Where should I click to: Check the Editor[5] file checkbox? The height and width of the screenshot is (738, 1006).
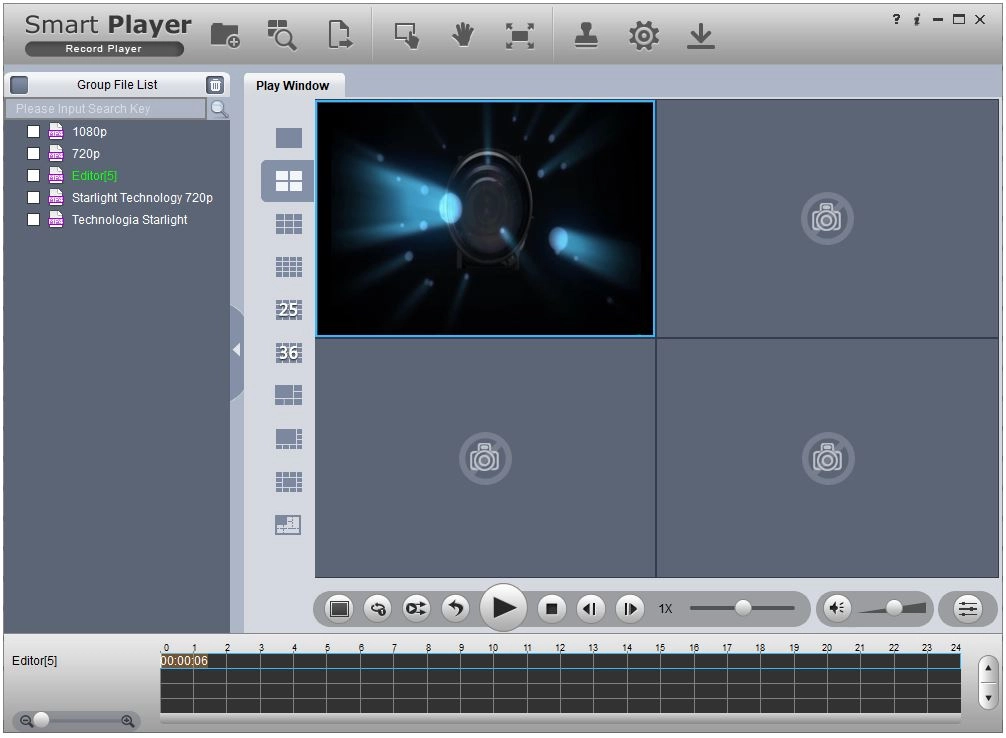[x=33, y=176]
